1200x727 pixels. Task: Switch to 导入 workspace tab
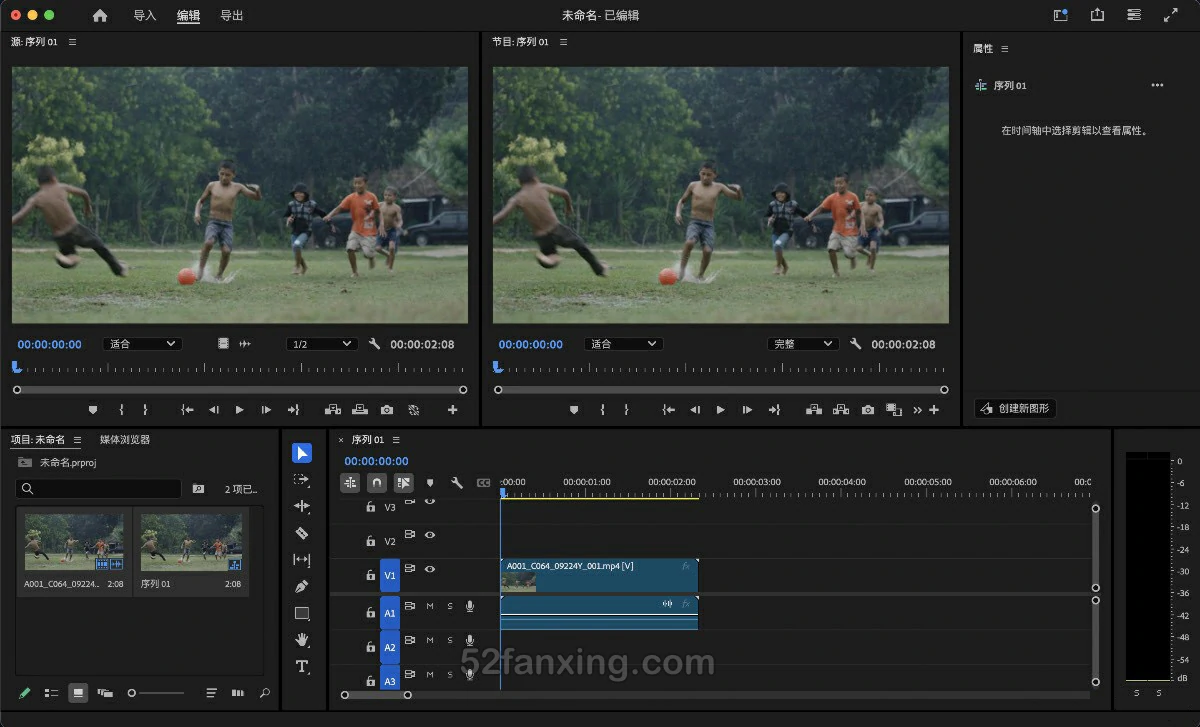tap(145, 16)
